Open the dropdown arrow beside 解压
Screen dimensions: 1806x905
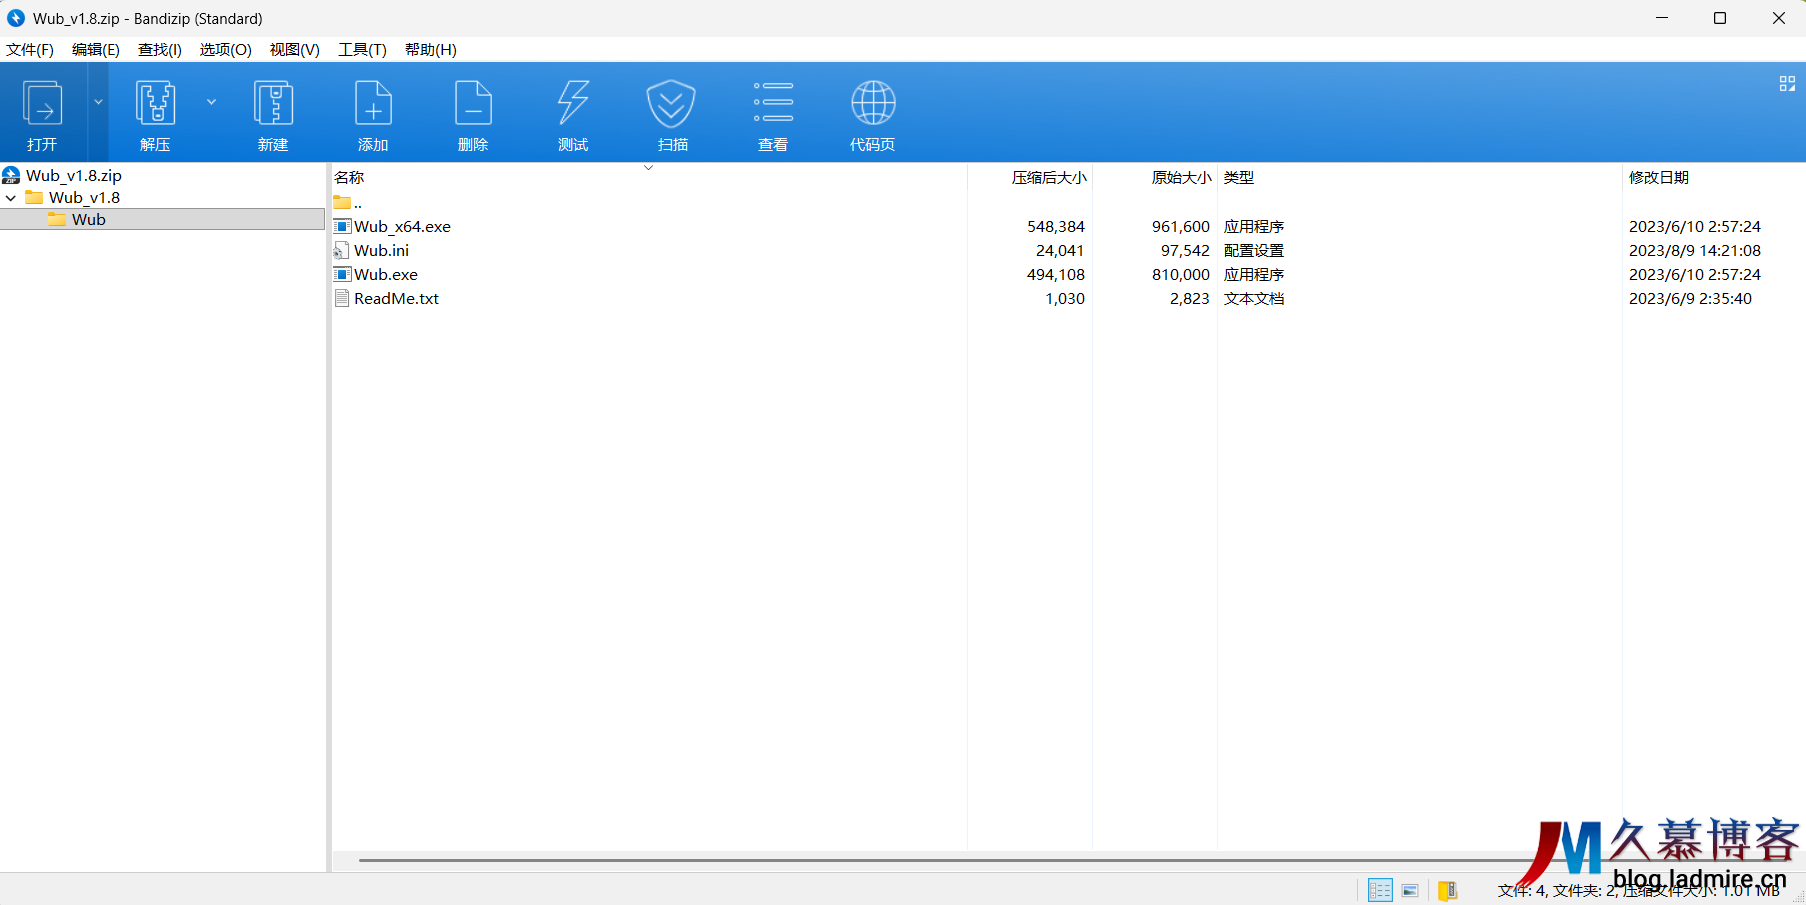[x=211, y=102]
